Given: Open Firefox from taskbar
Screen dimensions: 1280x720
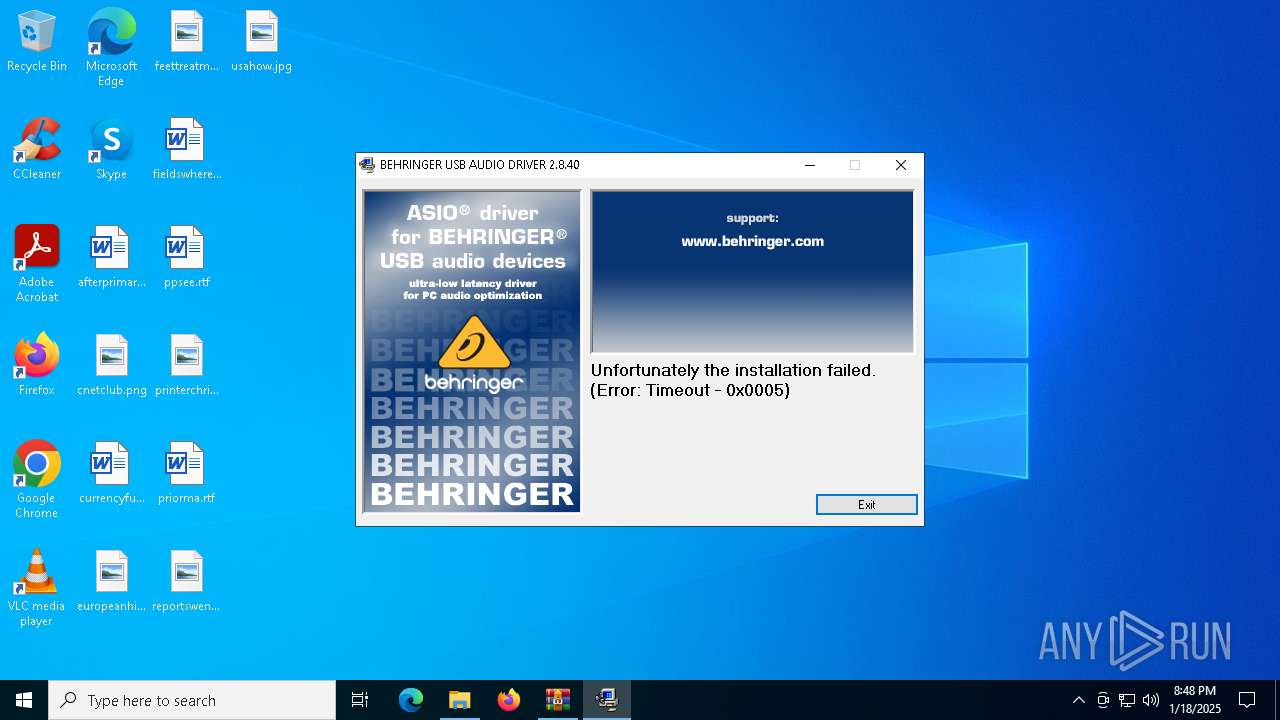Looking at the screenshot, I should tap(509, 700).
